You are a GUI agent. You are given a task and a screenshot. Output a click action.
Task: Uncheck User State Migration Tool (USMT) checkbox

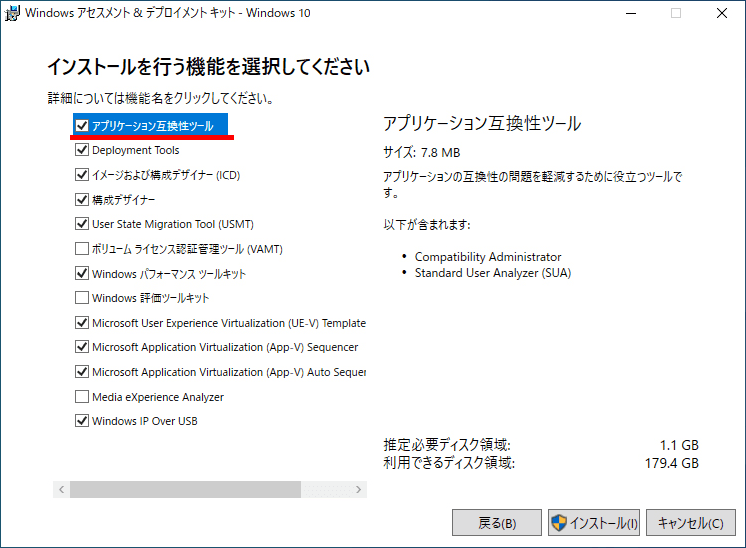[x=82, y=224]
